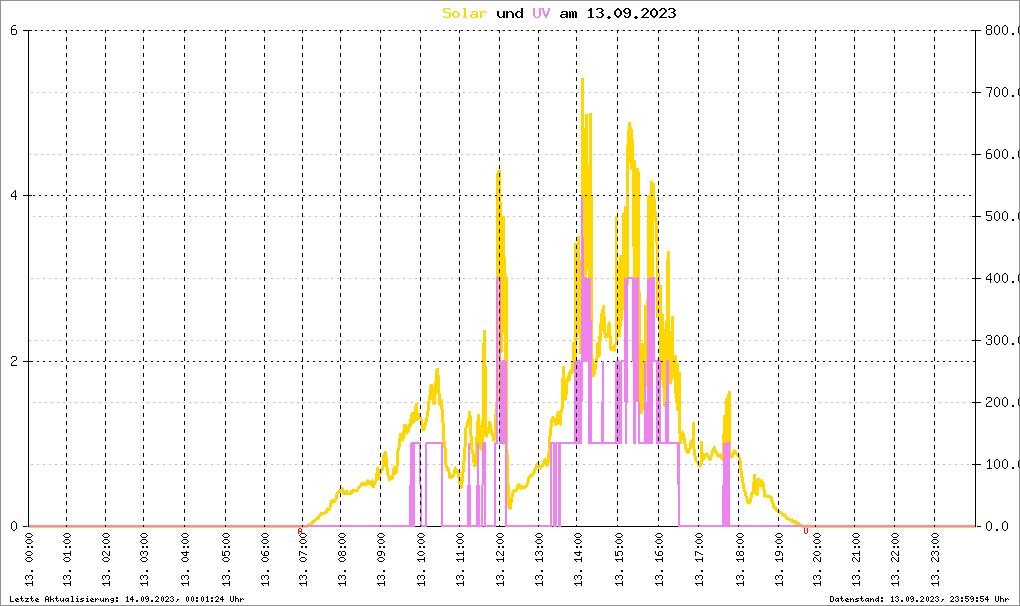This screenshot has height=606, width=1020.
Task: Click x-axis time label '13. 12:00'
Action: (x=500, y=559)
